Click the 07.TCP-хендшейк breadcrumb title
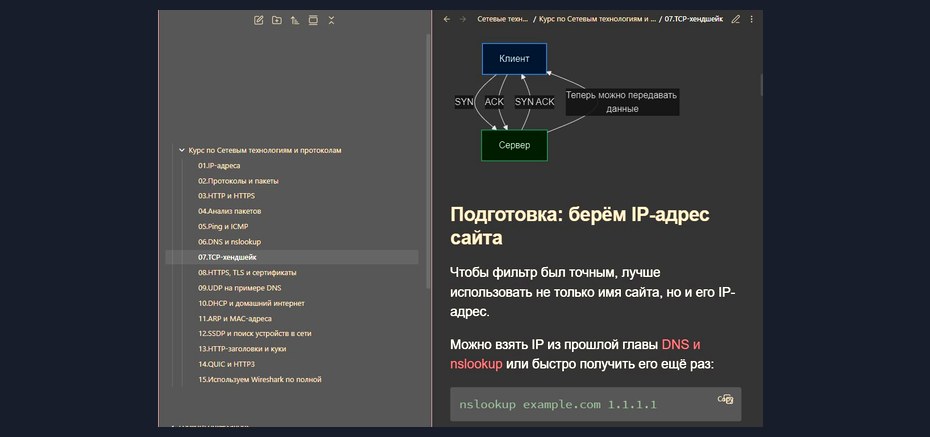The image size is (930, 437). (694, 19)
